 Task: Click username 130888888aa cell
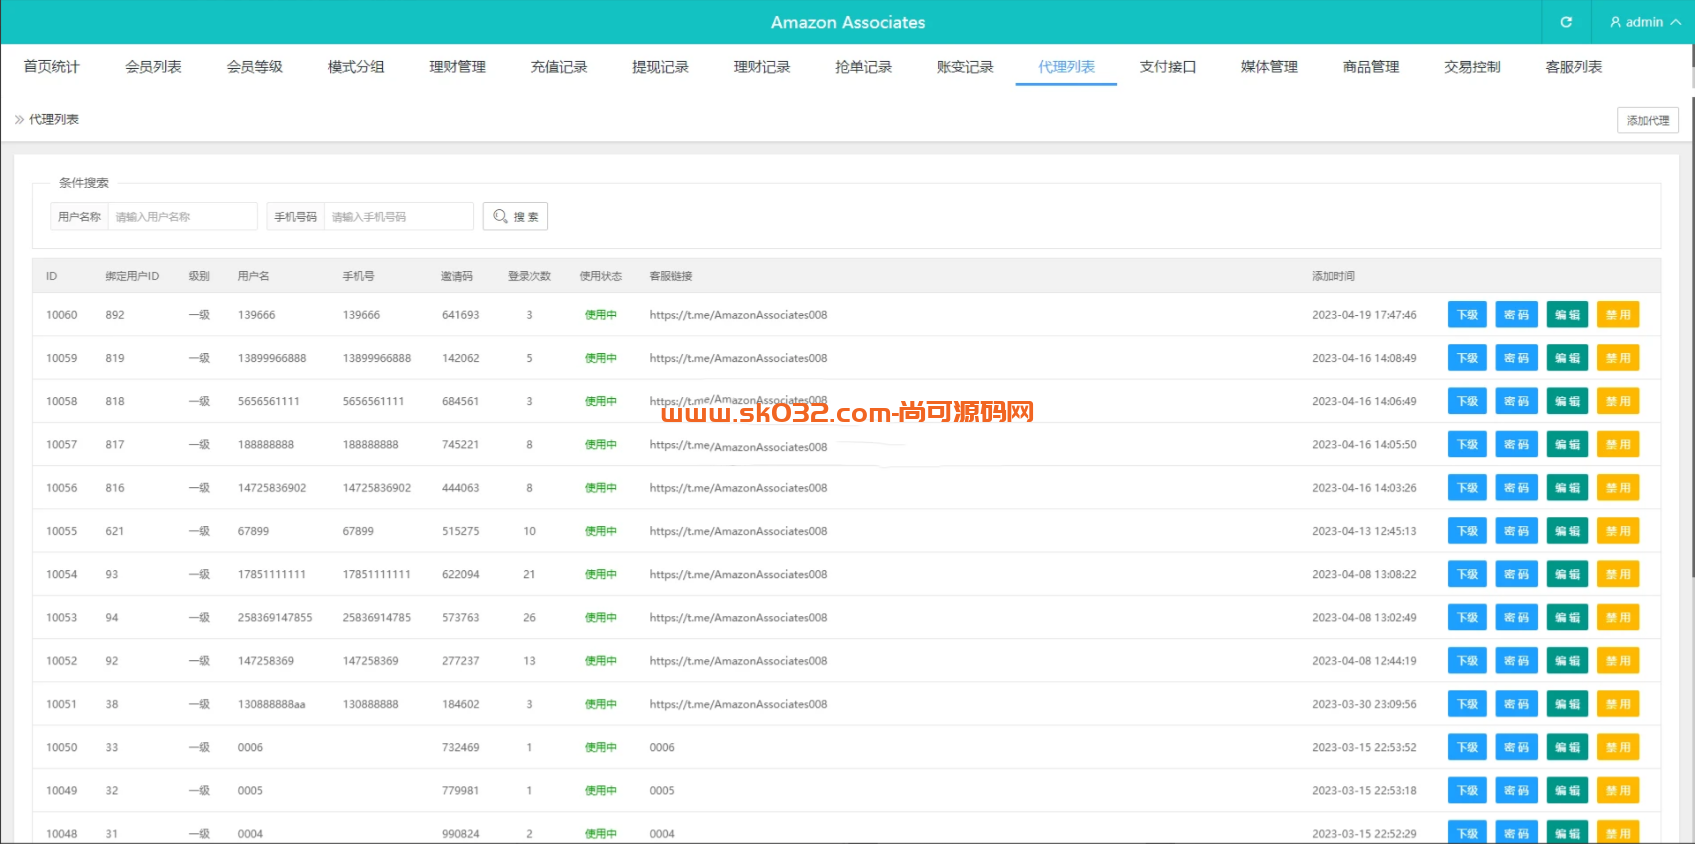coord(271,704)
